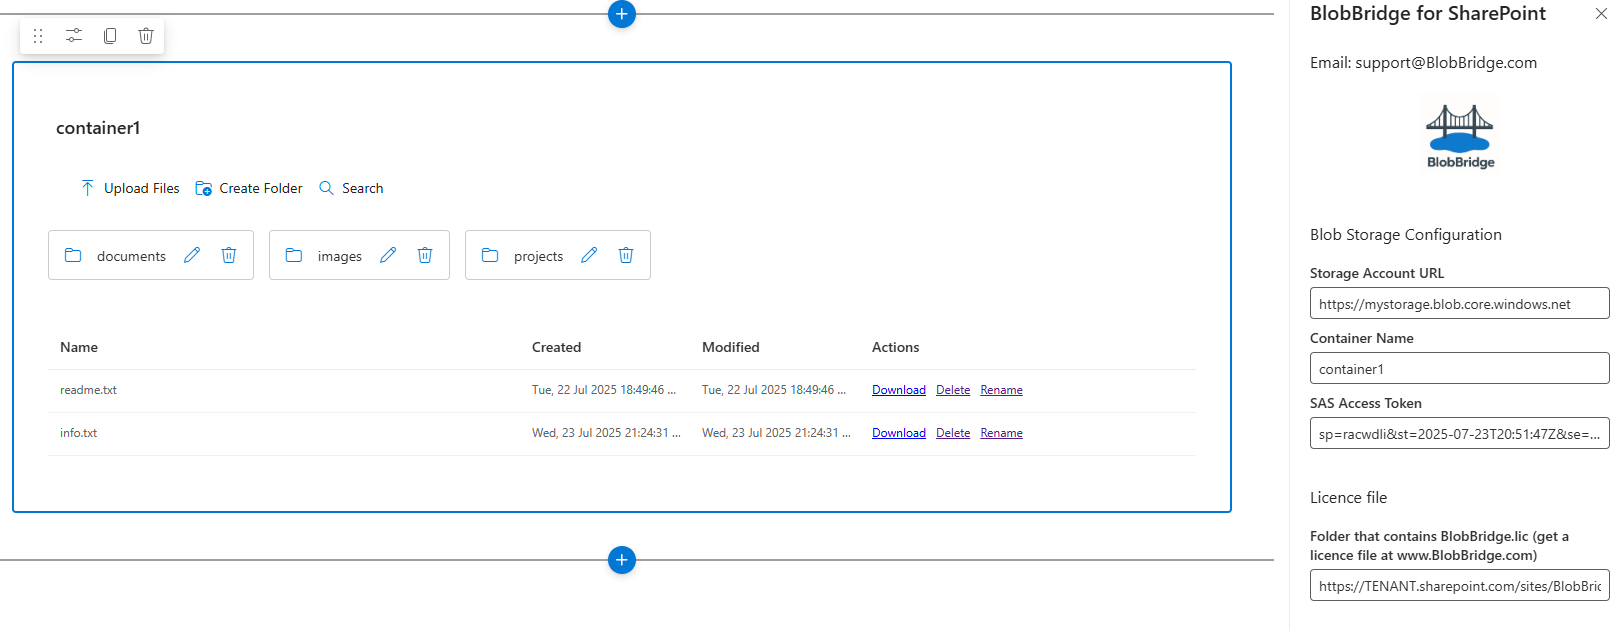Image resolution: width=1621 pixels, height=631 pixels.
Task: Close the BlobBridge property pane
Action: (x=1601, y=14)
